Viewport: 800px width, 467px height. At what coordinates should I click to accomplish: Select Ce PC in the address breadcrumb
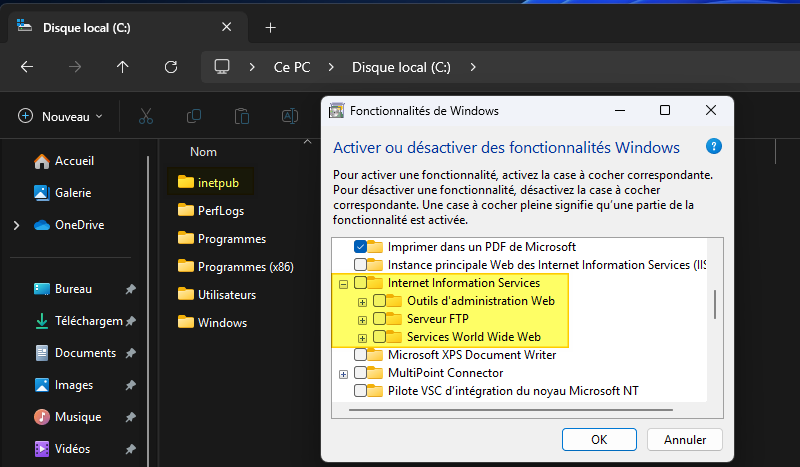click(x=291, y=67)
